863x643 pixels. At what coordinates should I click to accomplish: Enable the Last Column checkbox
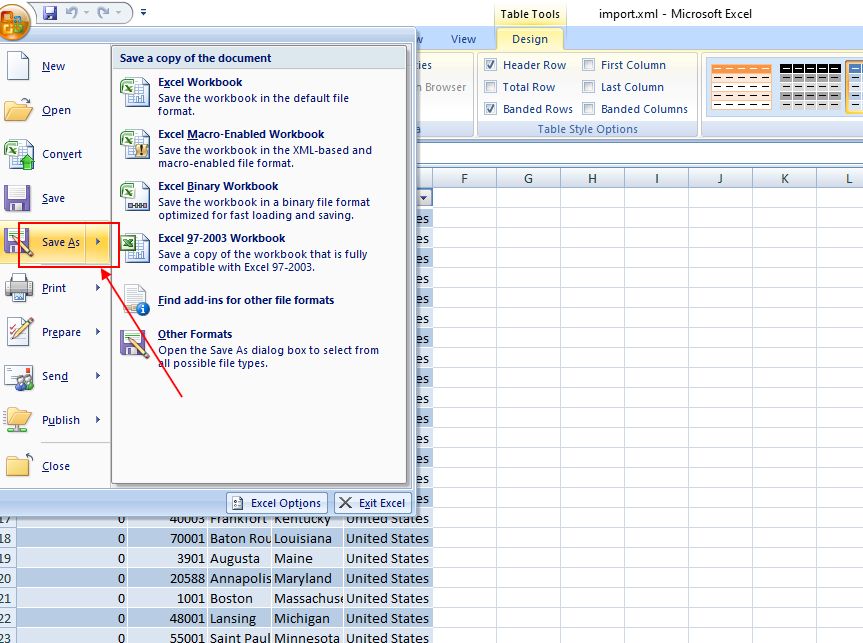tap(588, 87)
